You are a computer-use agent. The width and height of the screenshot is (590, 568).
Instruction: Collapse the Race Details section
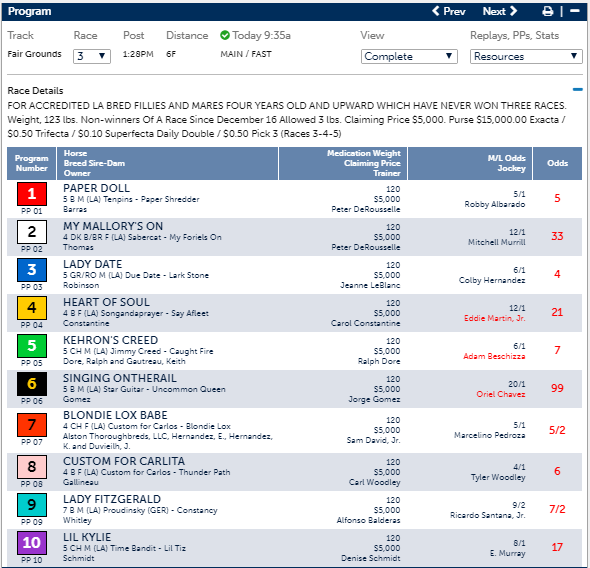[578, 90]
